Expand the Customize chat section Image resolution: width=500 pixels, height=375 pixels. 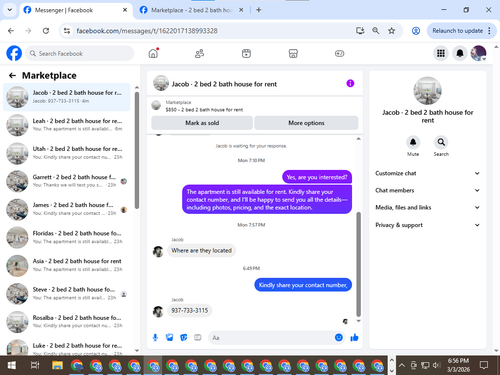pyautogui.click(x=427, y=173)
